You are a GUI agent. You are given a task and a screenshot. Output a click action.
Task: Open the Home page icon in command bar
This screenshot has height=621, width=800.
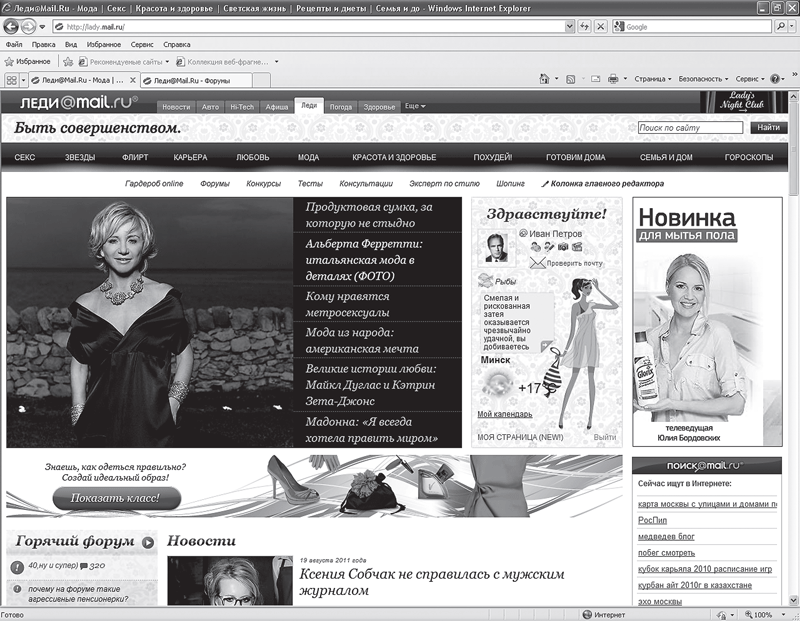tap(544, 79)
